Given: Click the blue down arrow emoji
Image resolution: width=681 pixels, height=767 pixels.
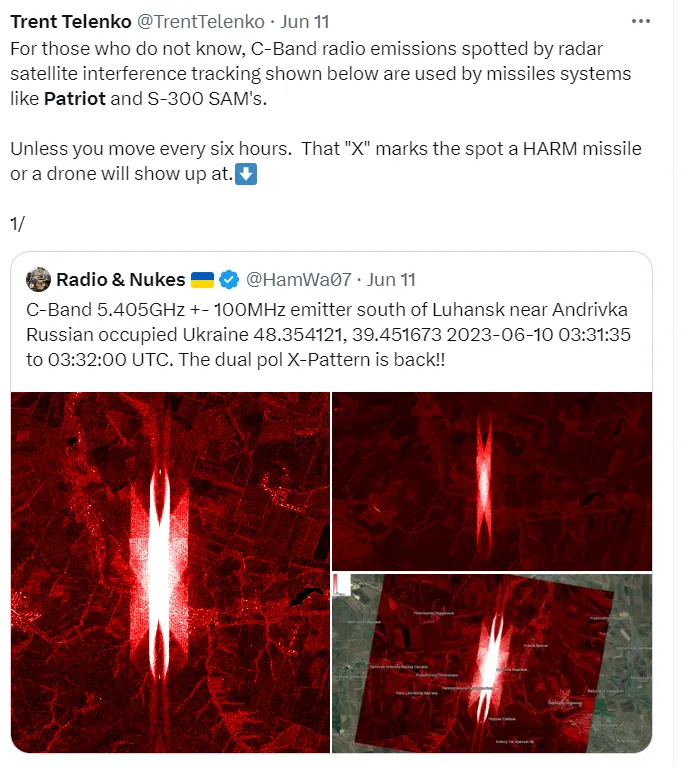Looking at the screenshot, I should click(246, 174).
